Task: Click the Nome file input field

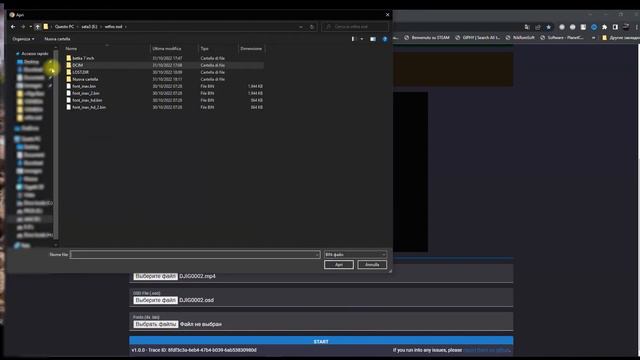Action: click(195, 254)
